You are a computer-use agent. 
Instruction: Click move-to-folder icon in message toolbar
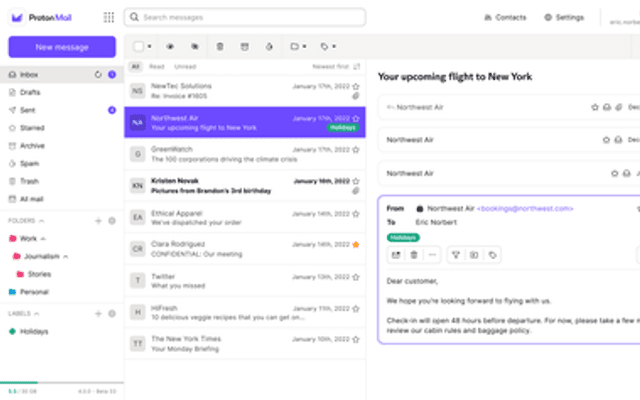(x=474, y=255)
